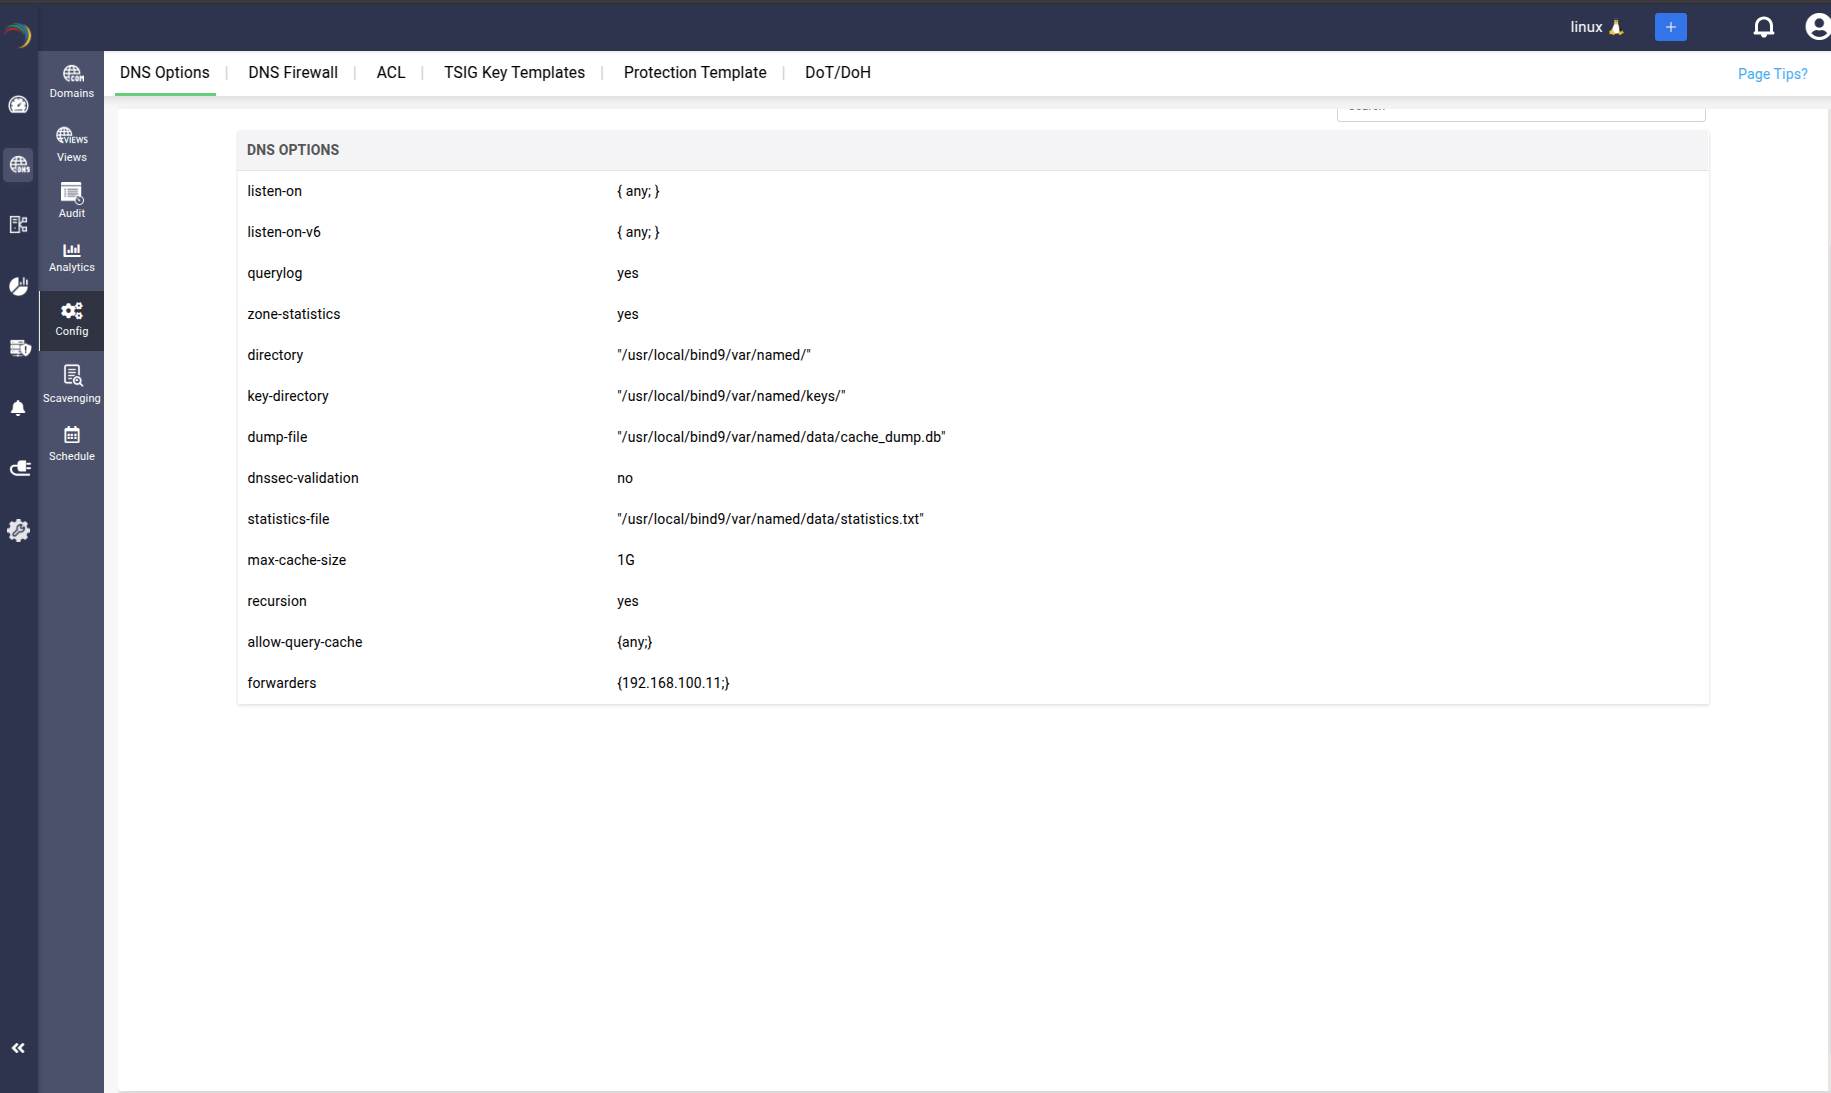Open the Analytics section in sidebar

coord(72,257)
